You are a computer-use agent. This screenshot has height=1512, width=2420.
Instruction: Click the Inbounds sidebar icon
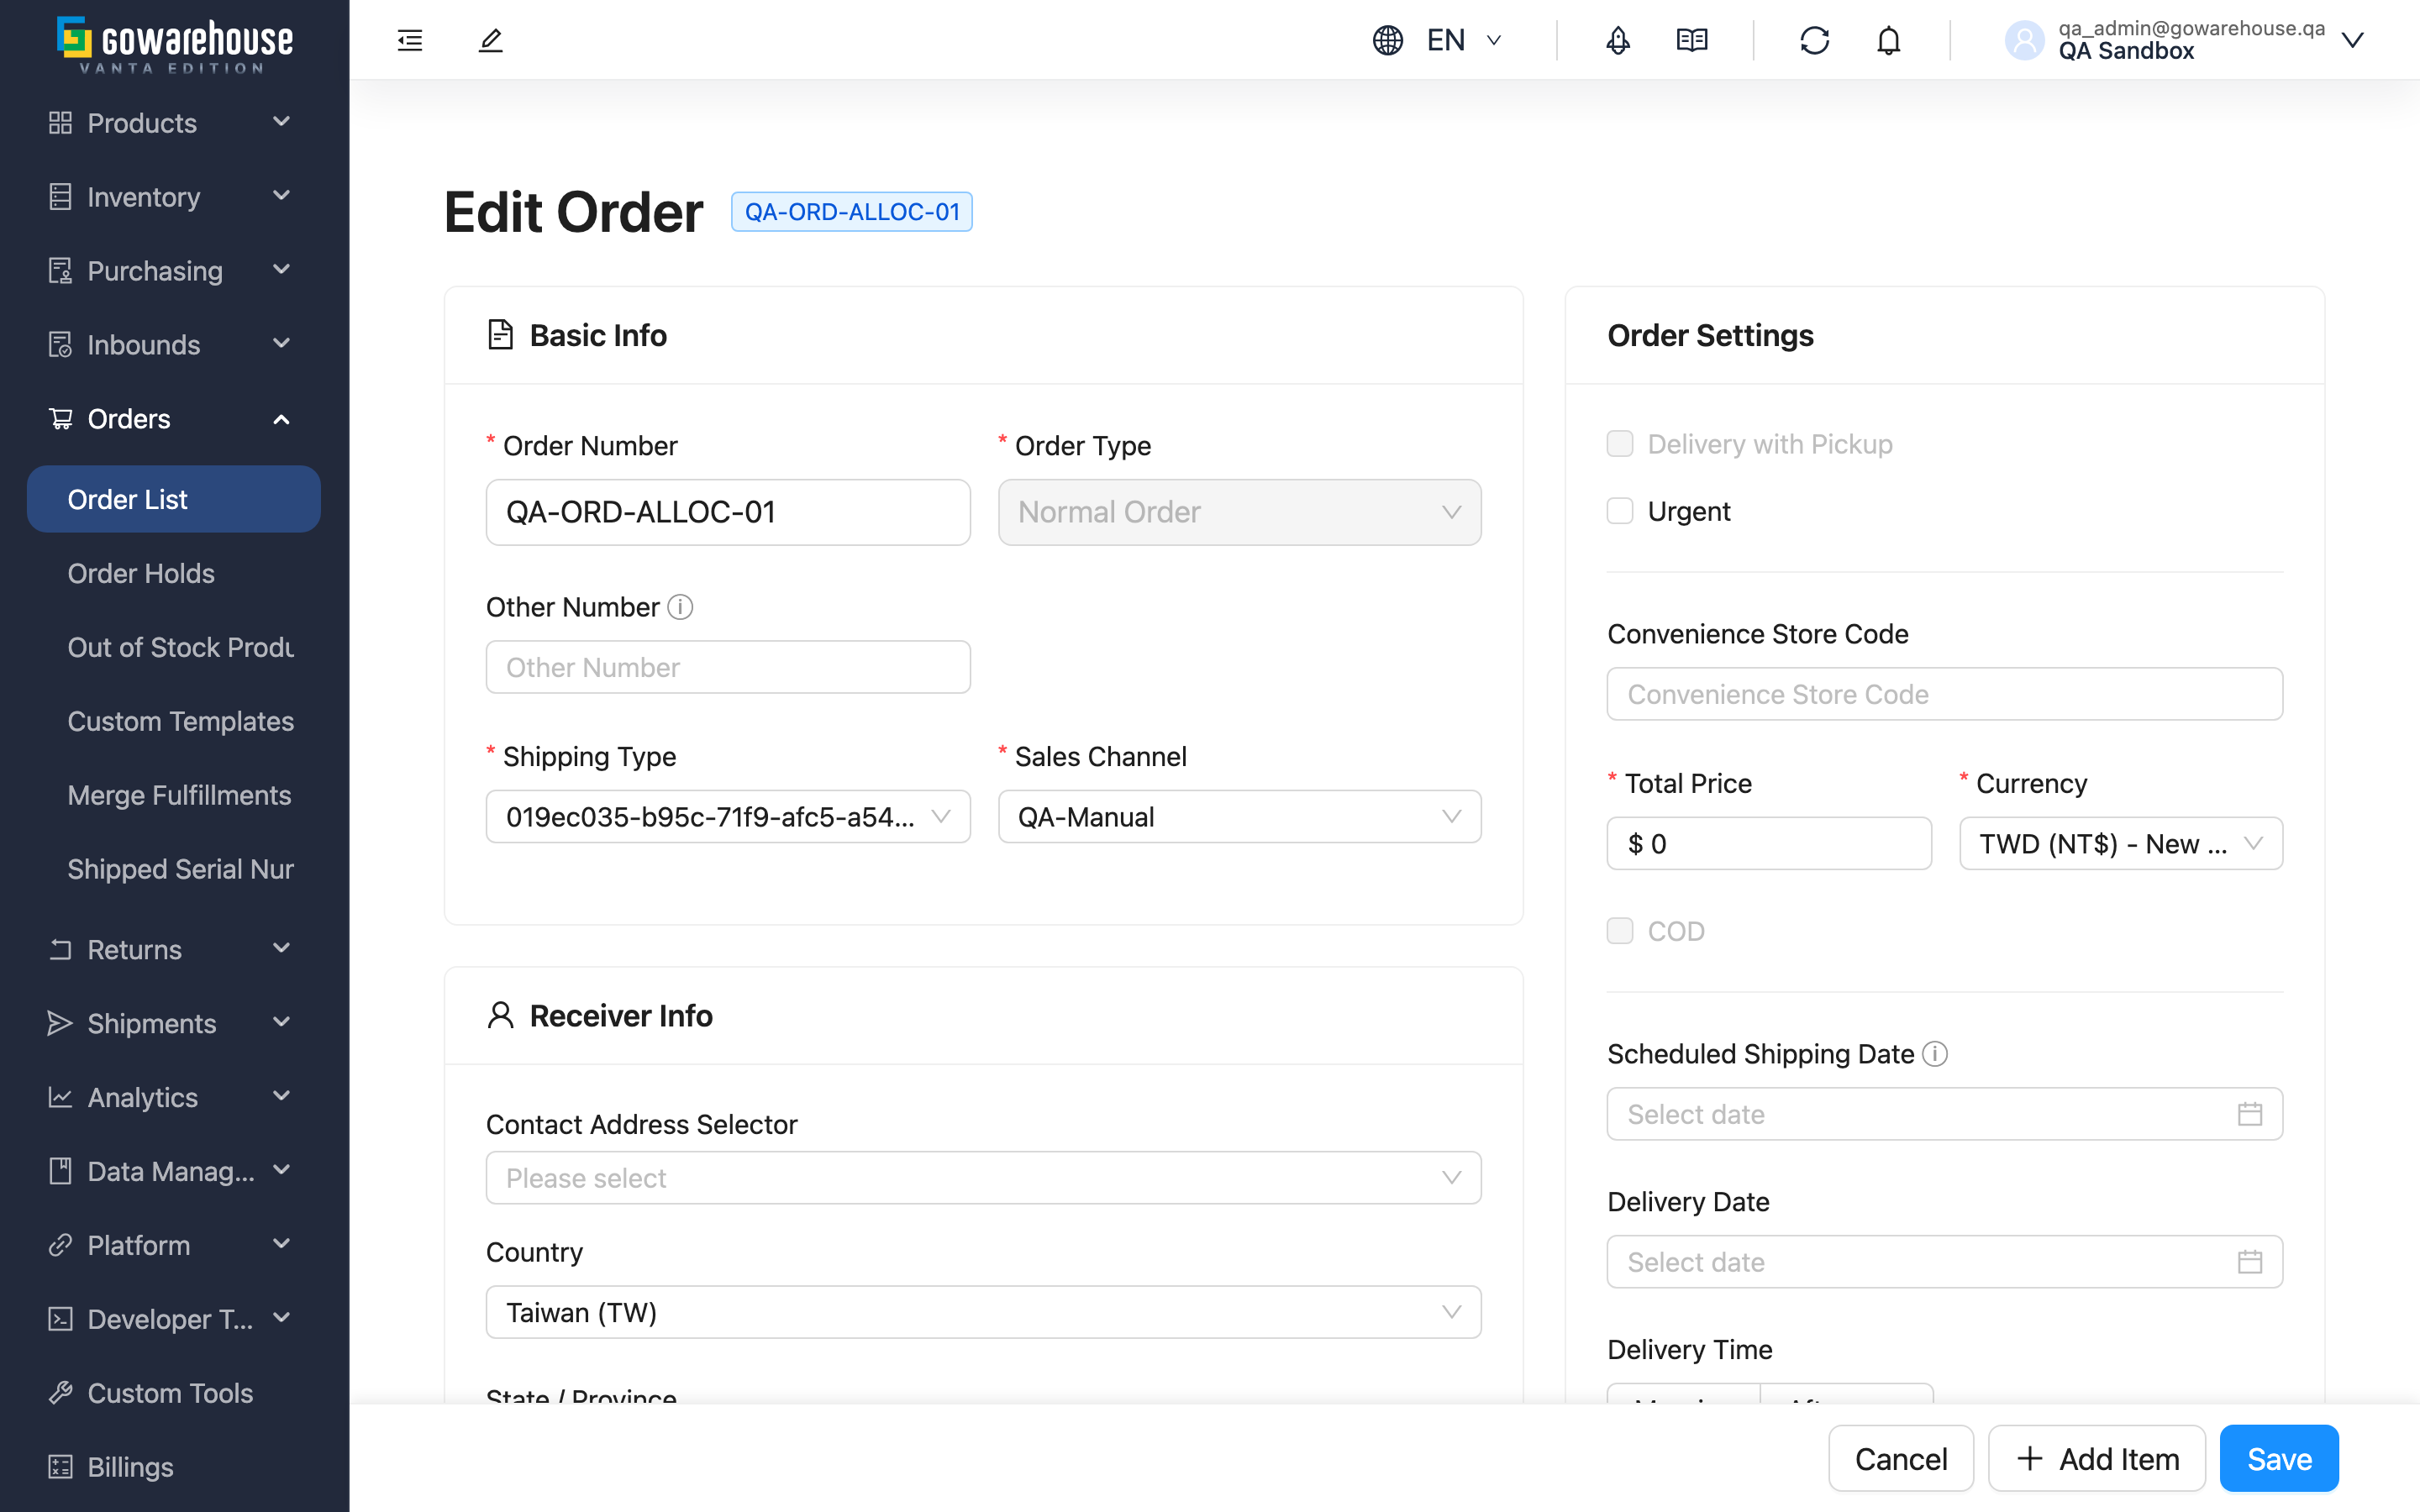click(60, 345)
